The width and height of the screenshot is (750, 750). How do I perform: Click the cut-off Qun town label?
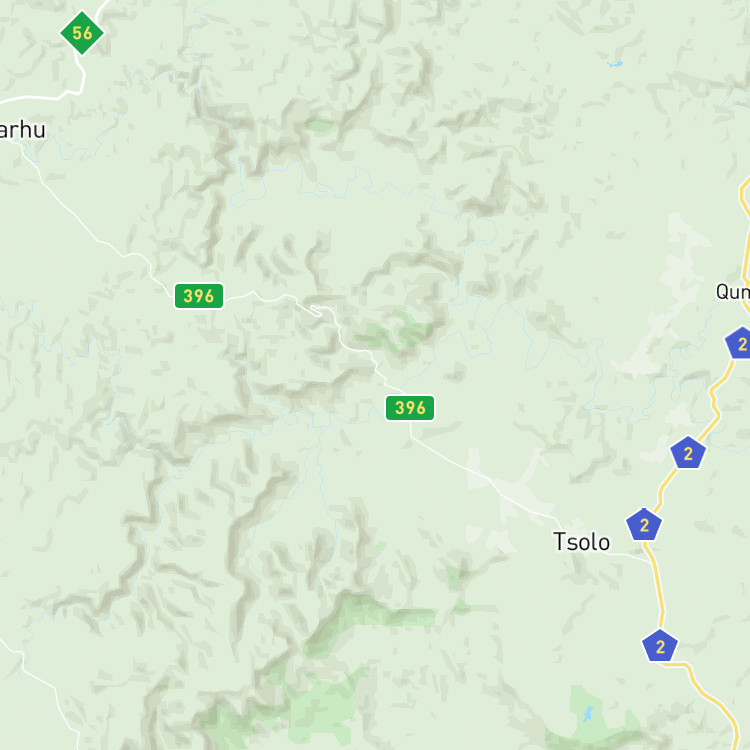(x=733, y=291)
